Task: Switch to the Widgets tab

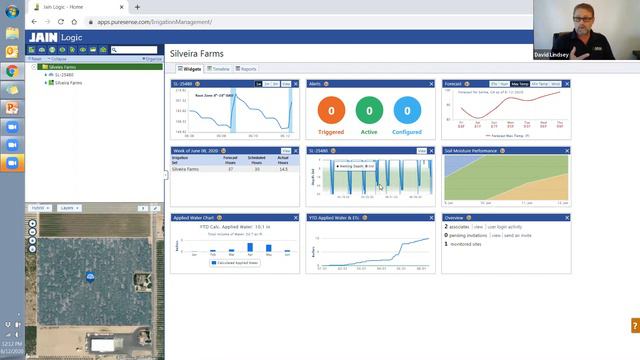Action: coord(189,69)
